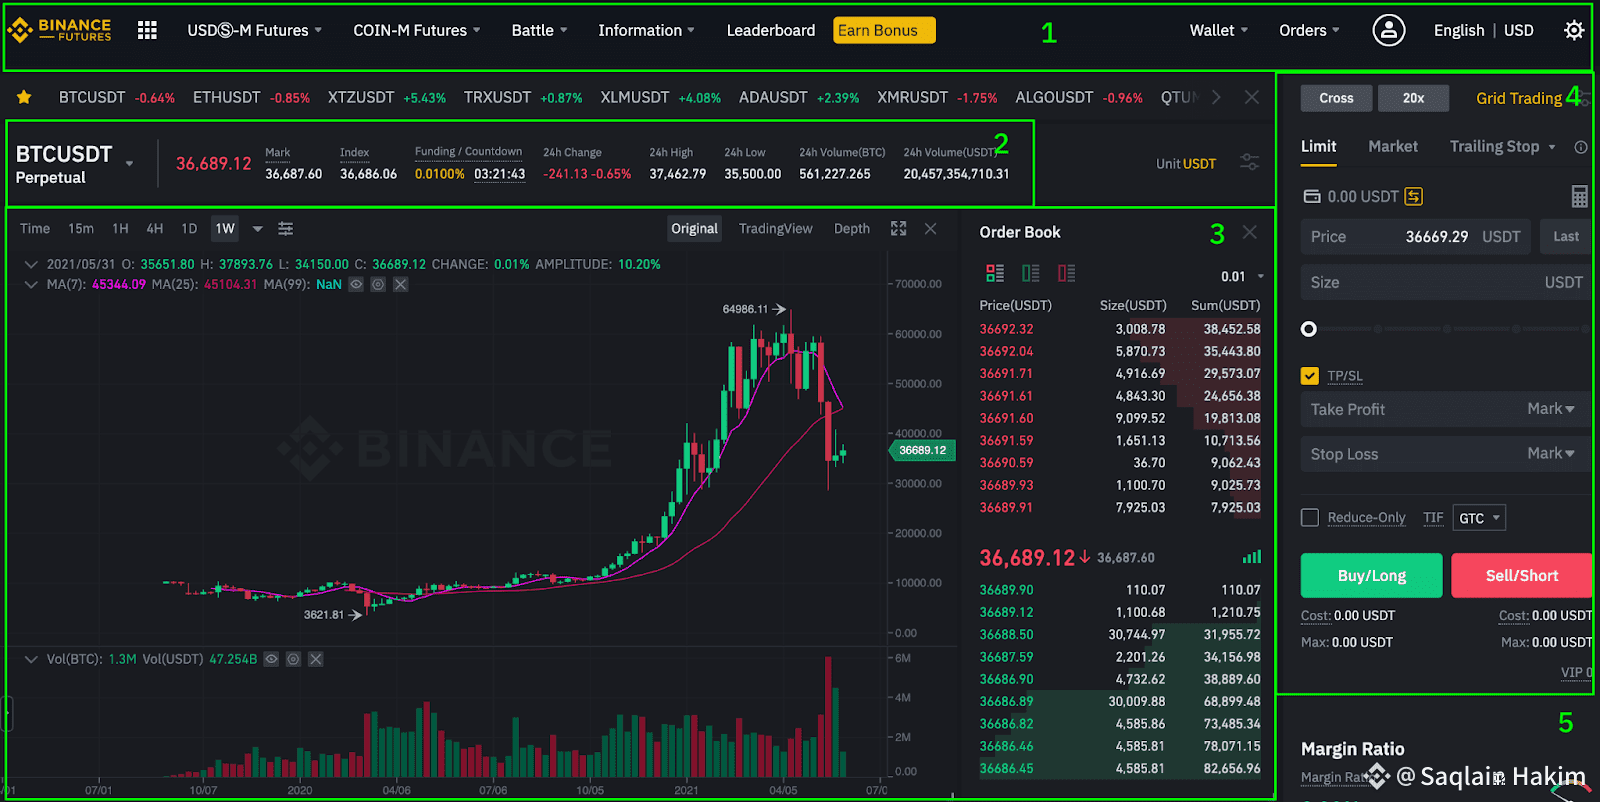This screenshot has width=1600, height=802.
Task: Click the info icon beside Trailing Stop
Action: tap(1581, 147)
